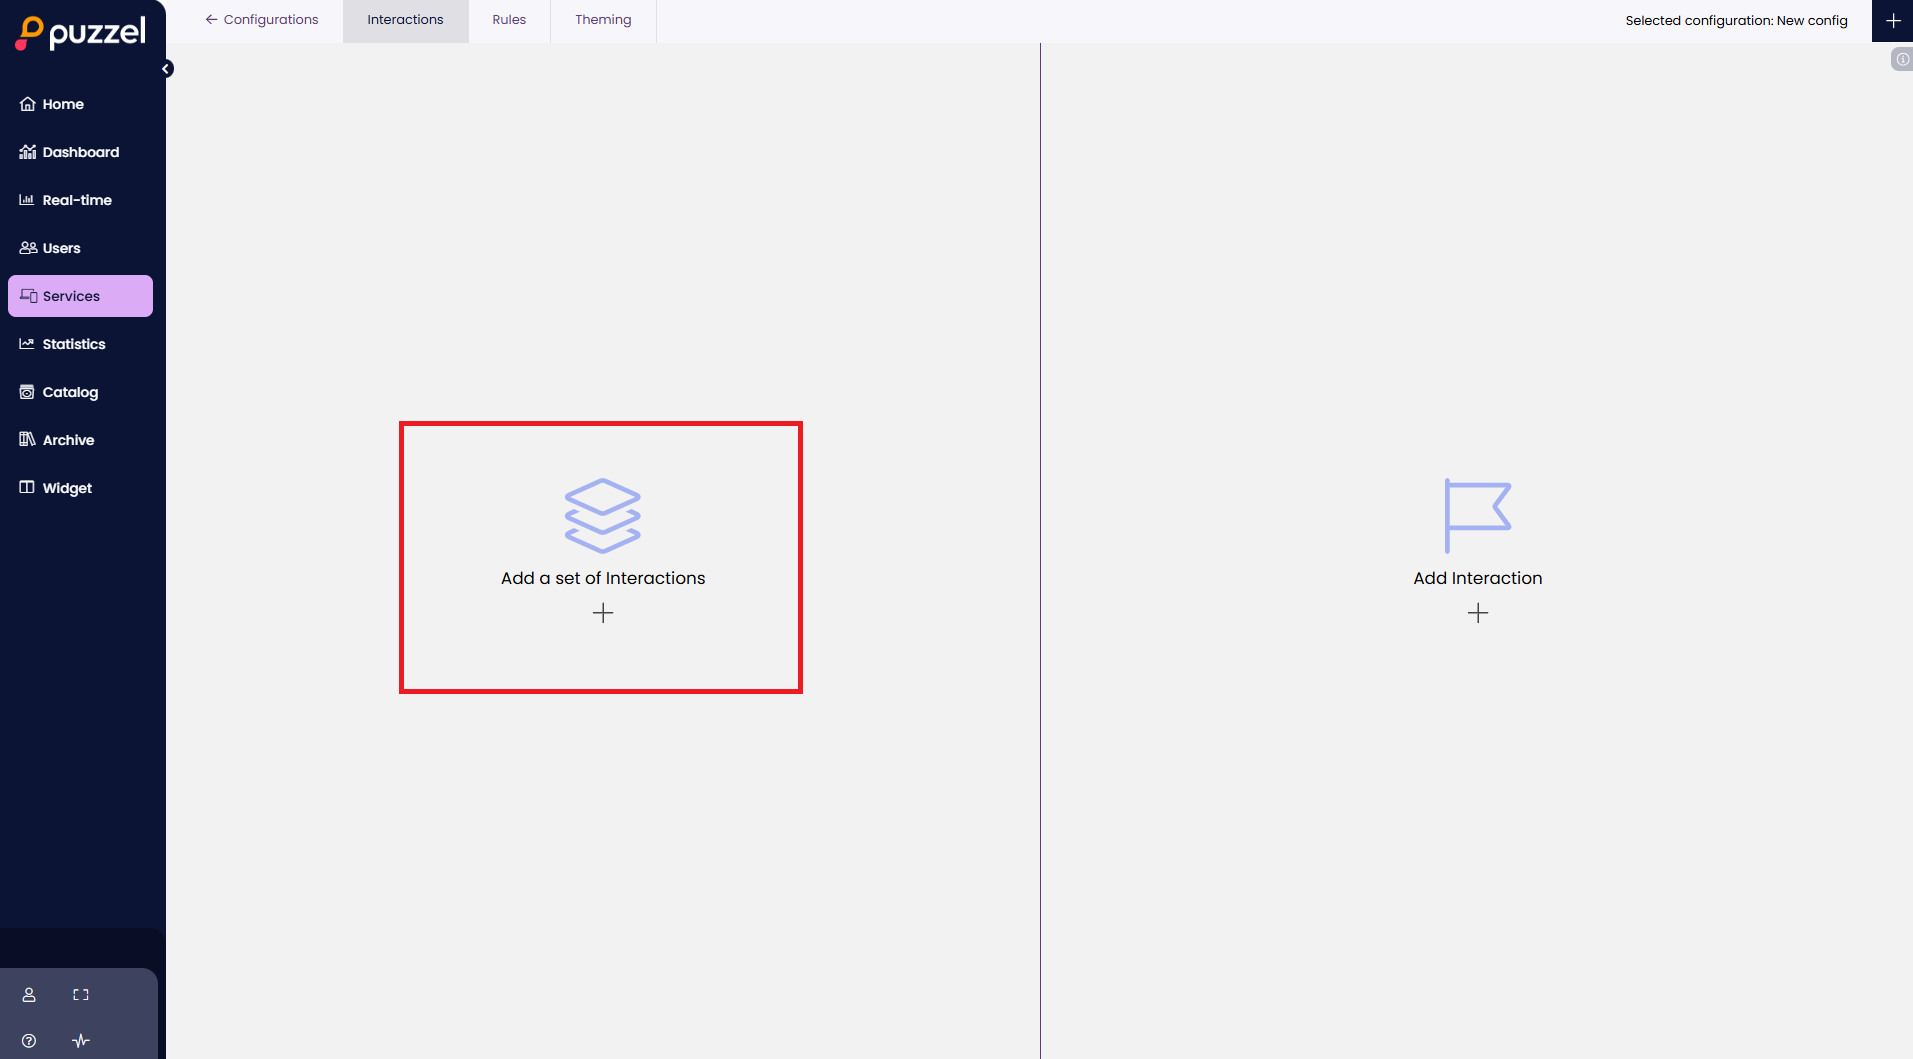Click plus under Add a set of Interactions
Viewport: 1913px width, 1059px height.
coord(603,613)
